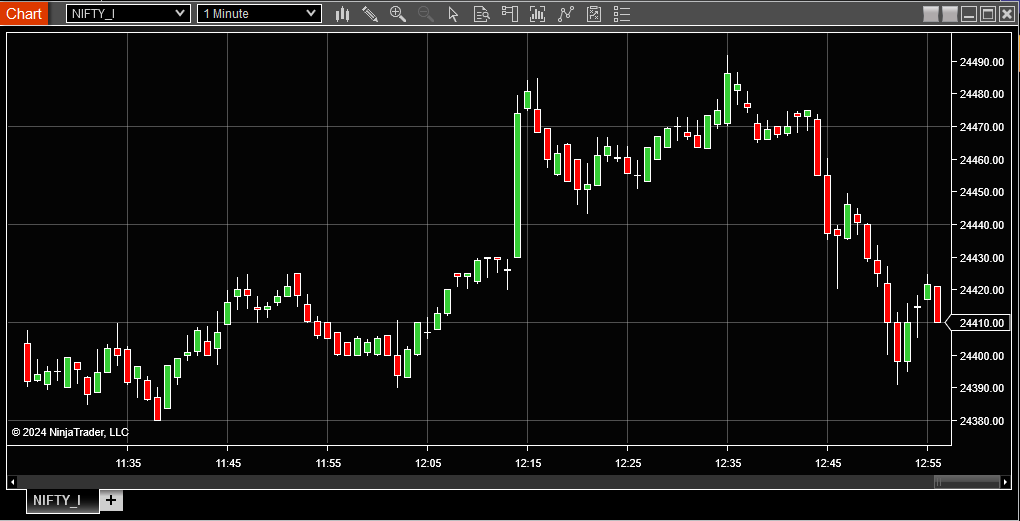Open the chart style candlestick icon
1020x521 pixels.
[343, 14]
